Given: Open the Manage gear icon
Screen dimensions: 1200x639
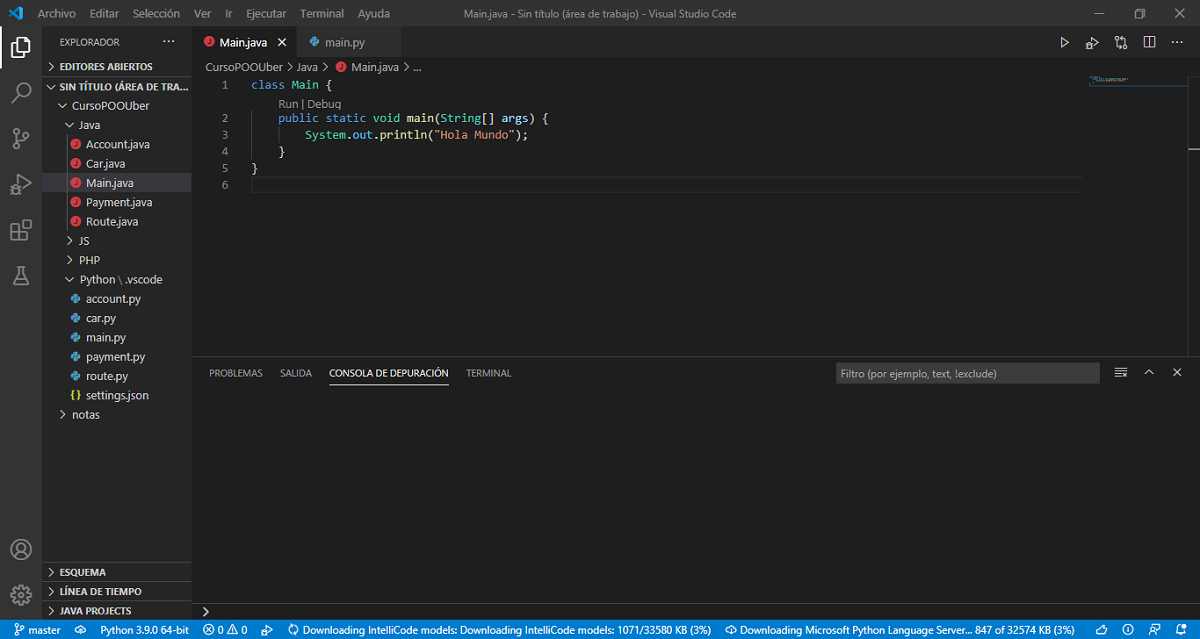Looking at the screenshot, I should [x=21, y=595].
